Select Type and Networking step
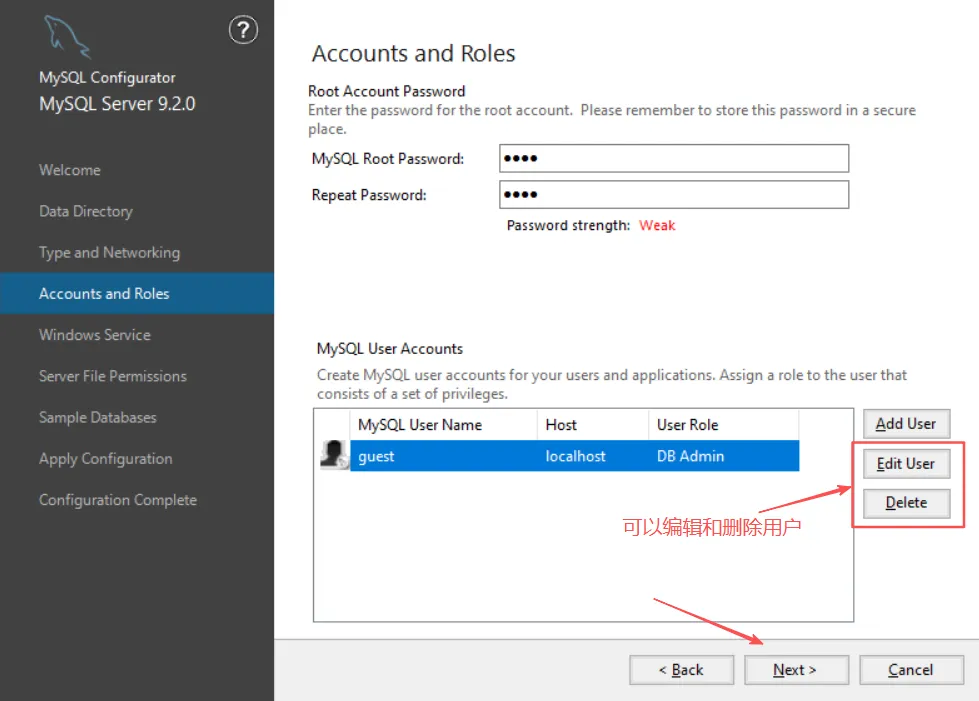This screenshot has width=979, height=701. coord(109,252)
